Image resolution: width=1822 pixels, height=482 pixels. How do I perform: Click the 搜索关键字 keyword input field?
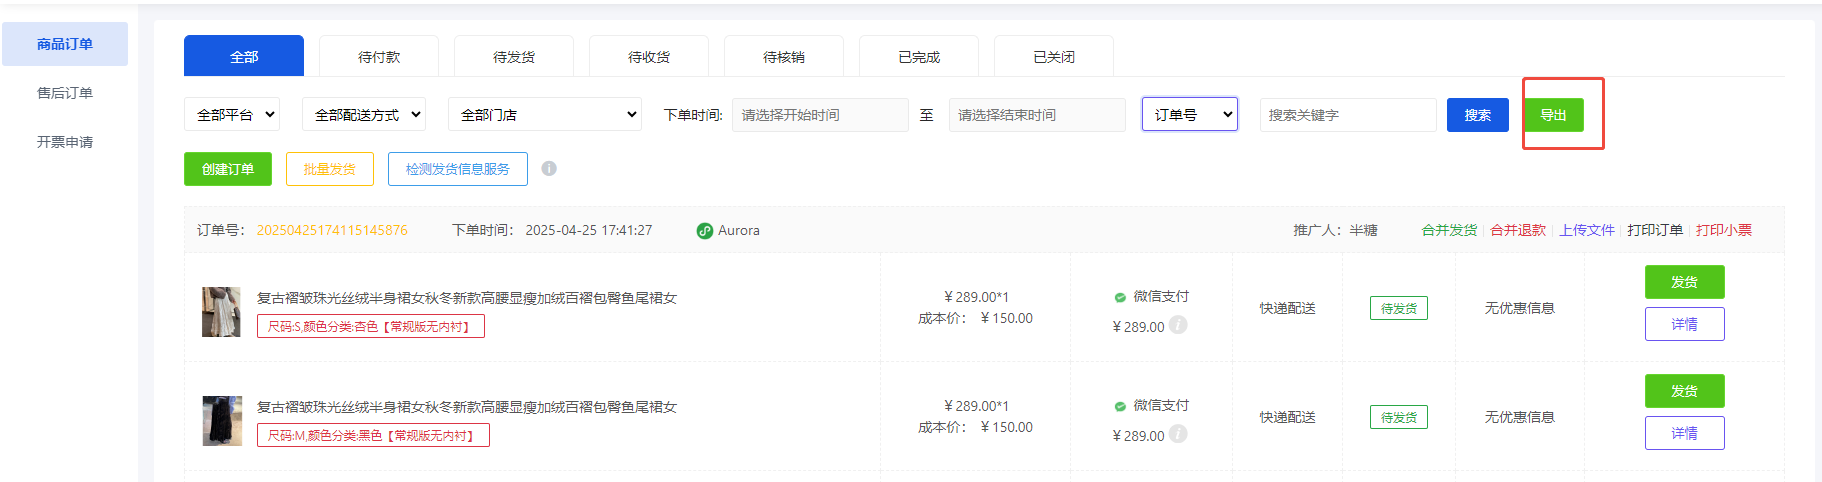tap(1347, 115)
